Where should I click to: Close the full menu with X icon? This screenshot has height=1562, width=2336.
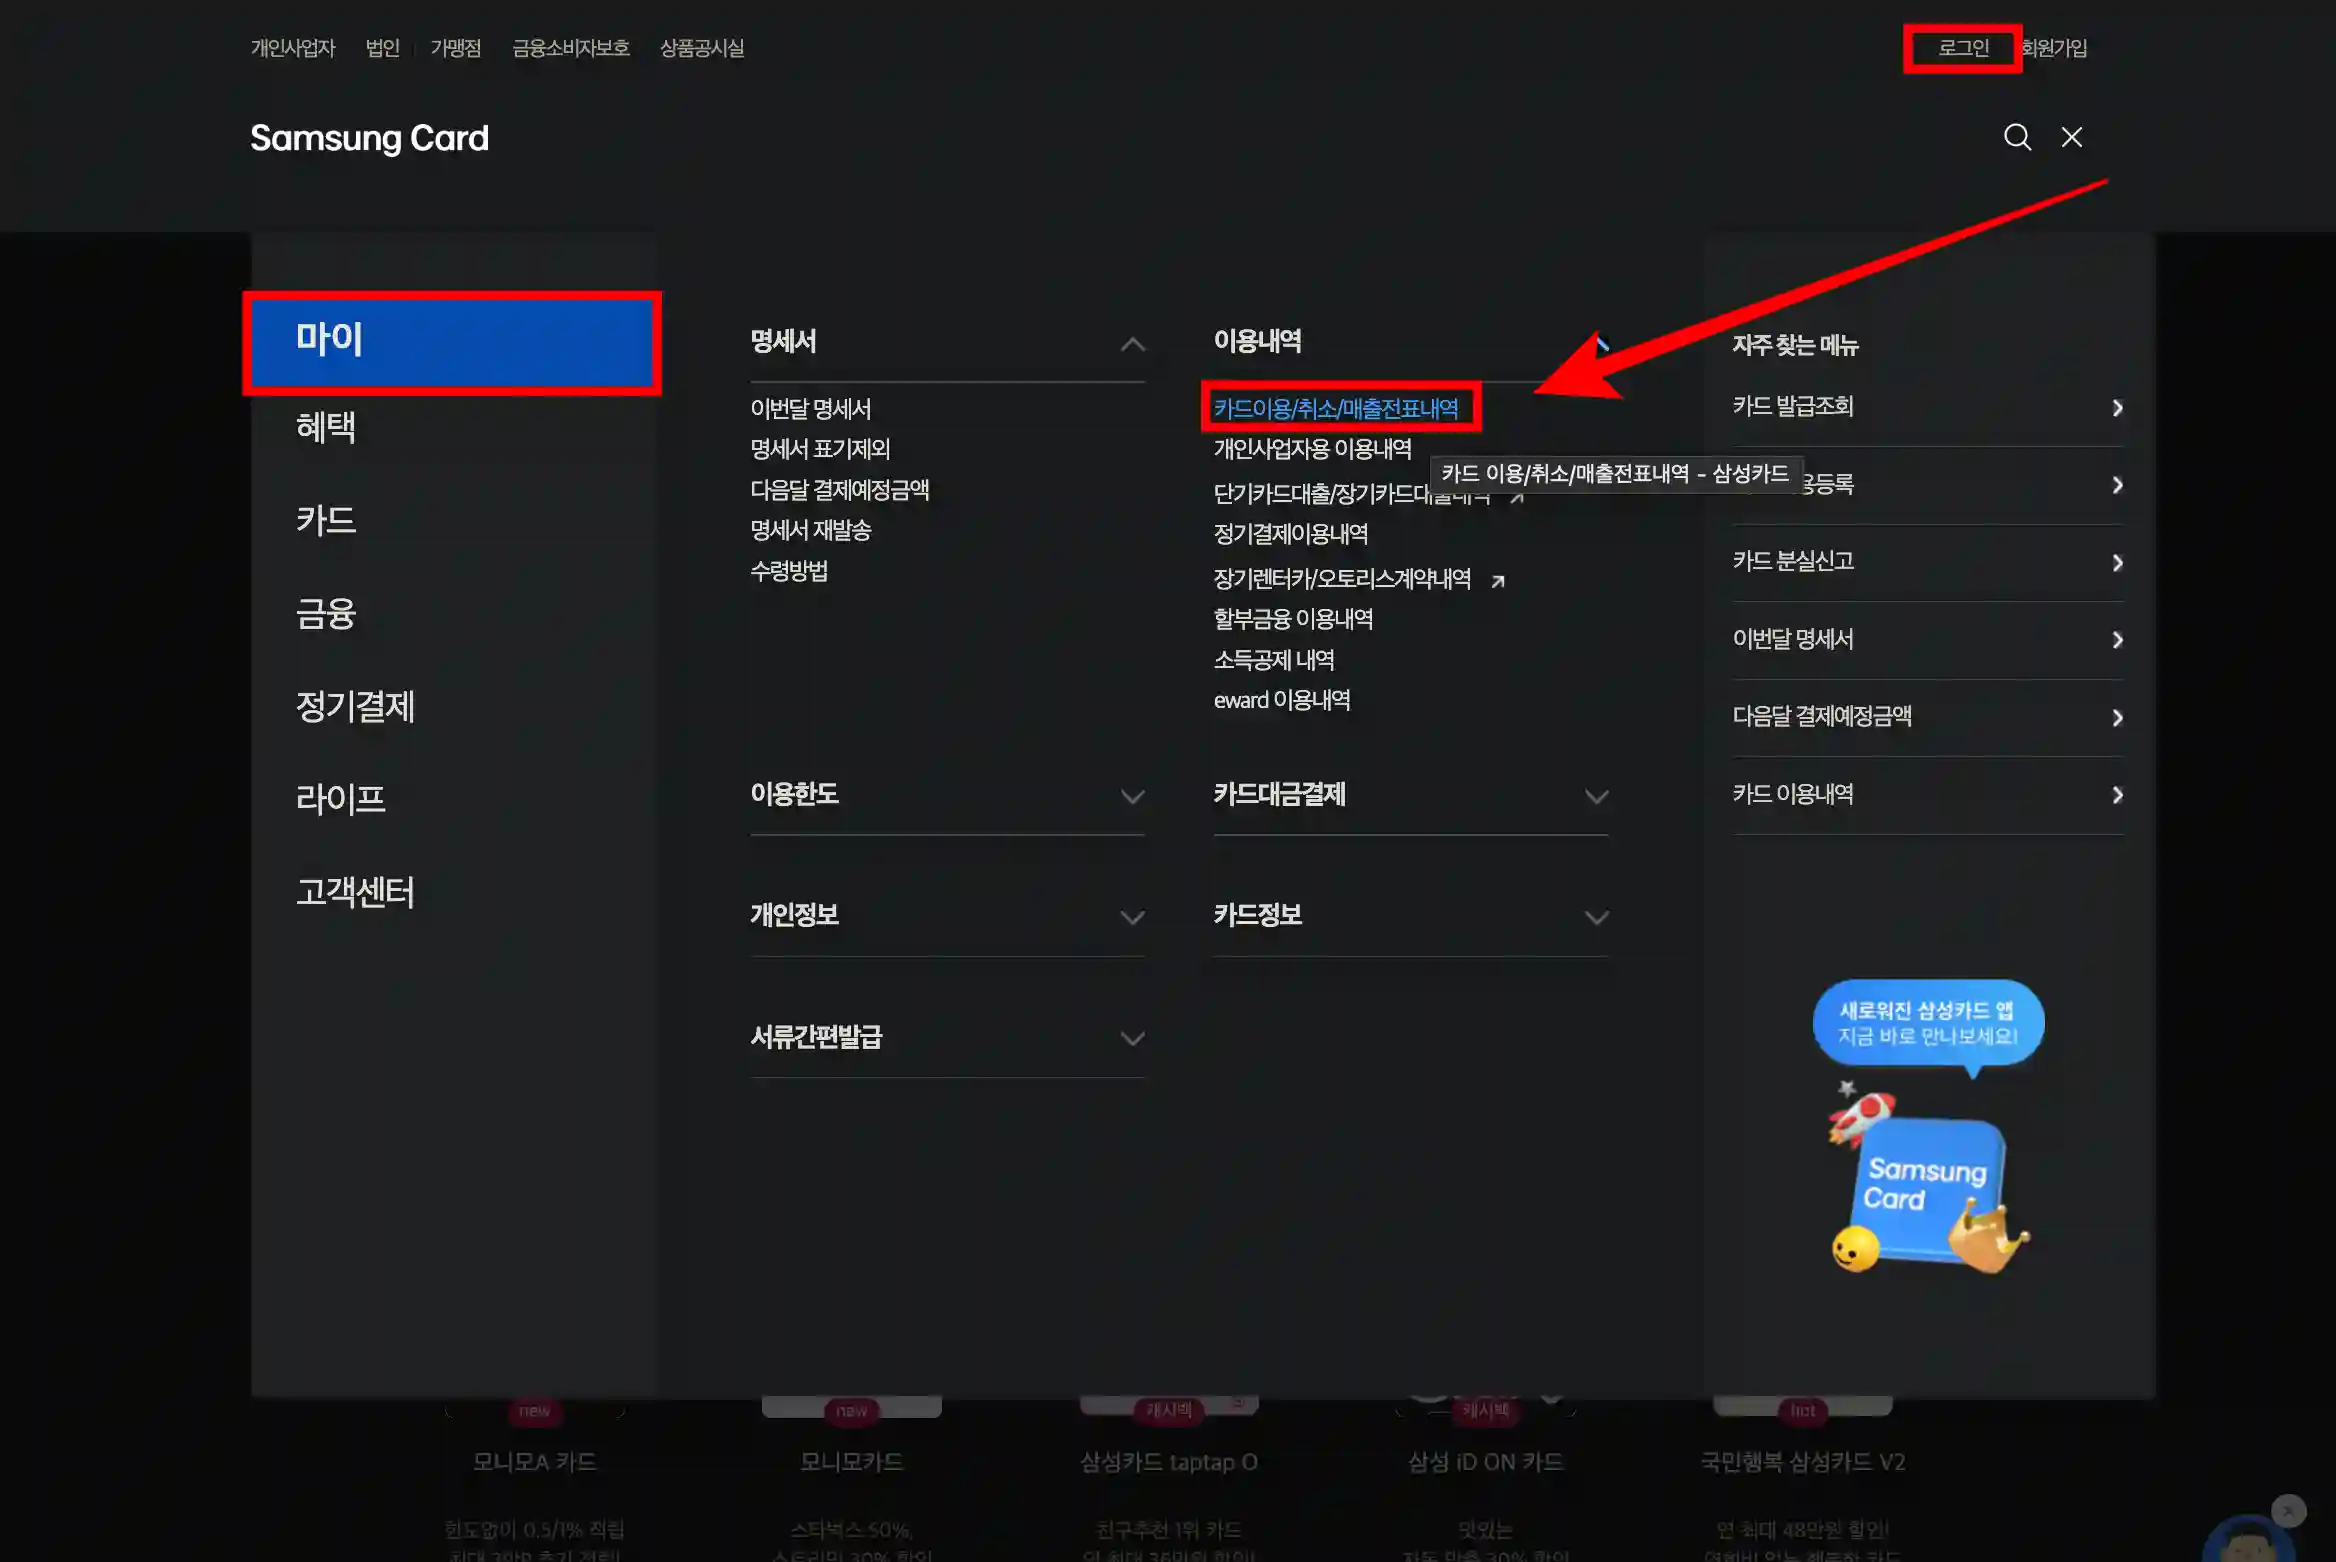pos(2072,137)
